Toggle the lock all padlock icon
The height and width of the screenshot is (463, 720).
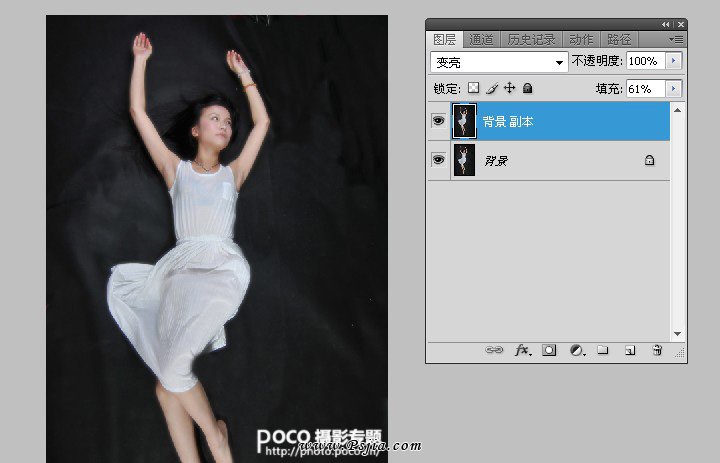pos(527,88)
